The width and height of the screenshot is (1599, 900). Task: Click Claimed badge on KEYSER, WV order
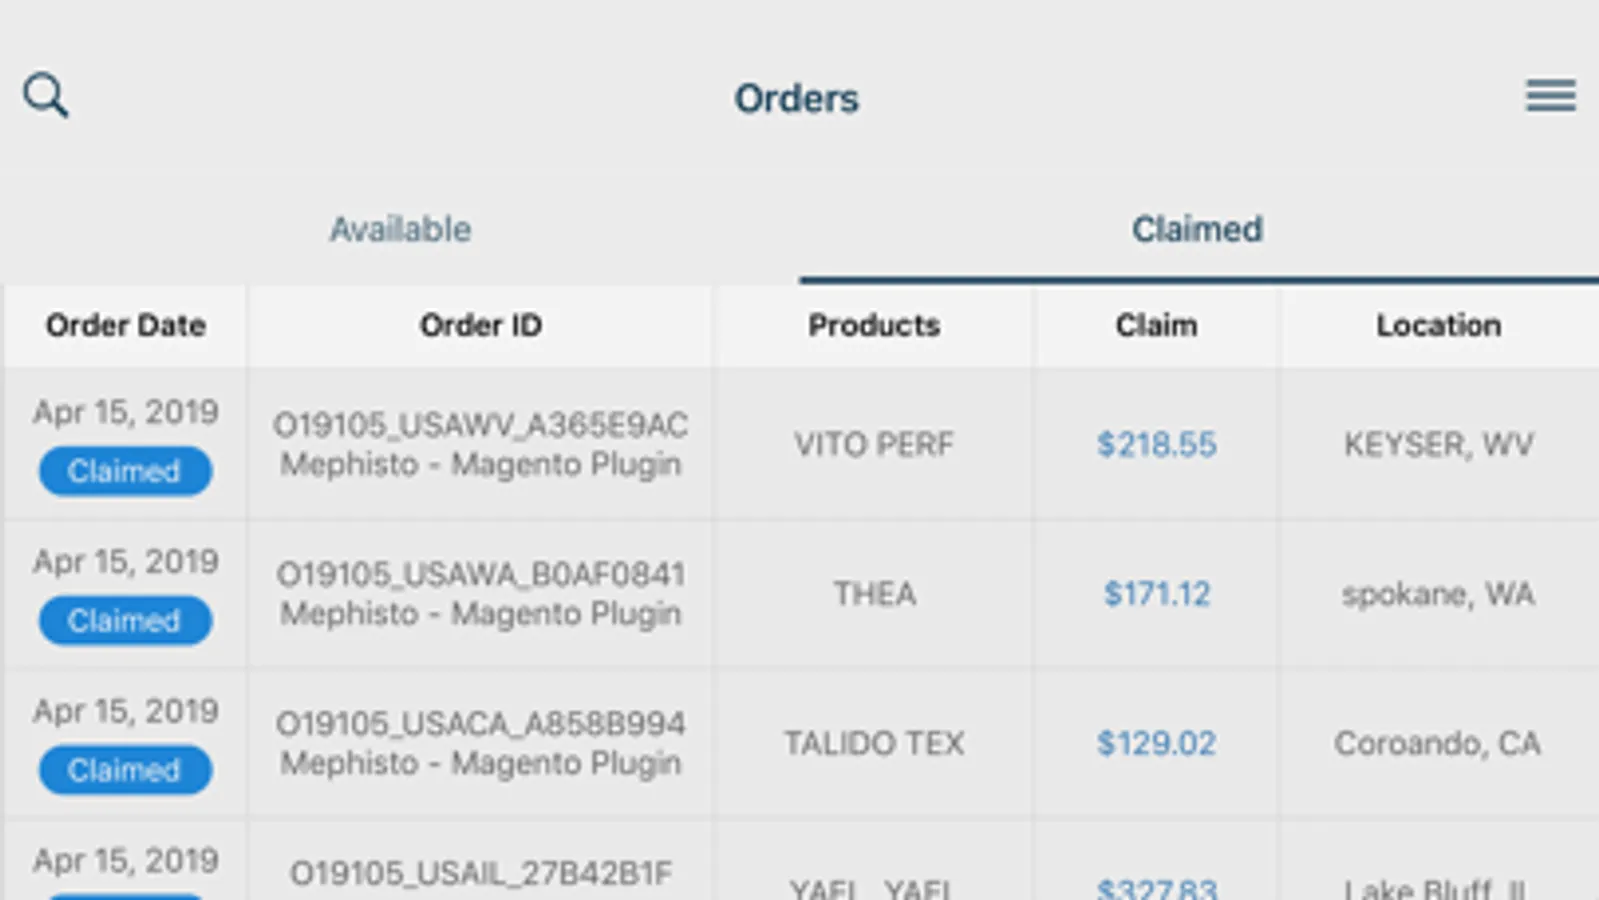[125, 471]
